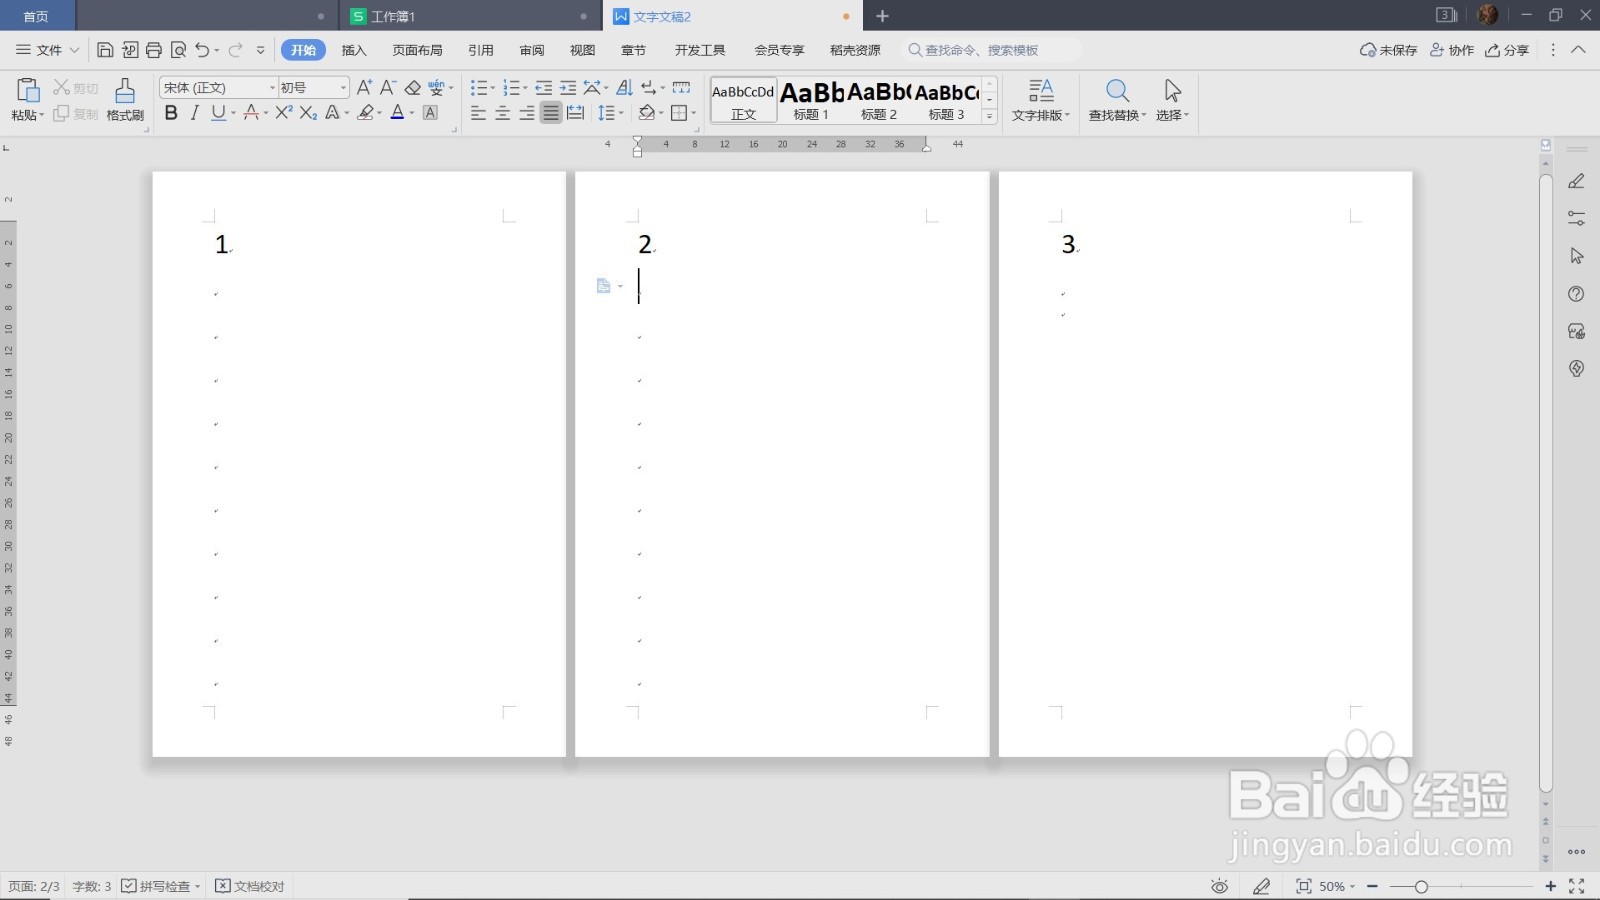The height and width of the screenshot is (900, 1600).
Task: Toggle Underline formatting
Action: coord(218,113)
